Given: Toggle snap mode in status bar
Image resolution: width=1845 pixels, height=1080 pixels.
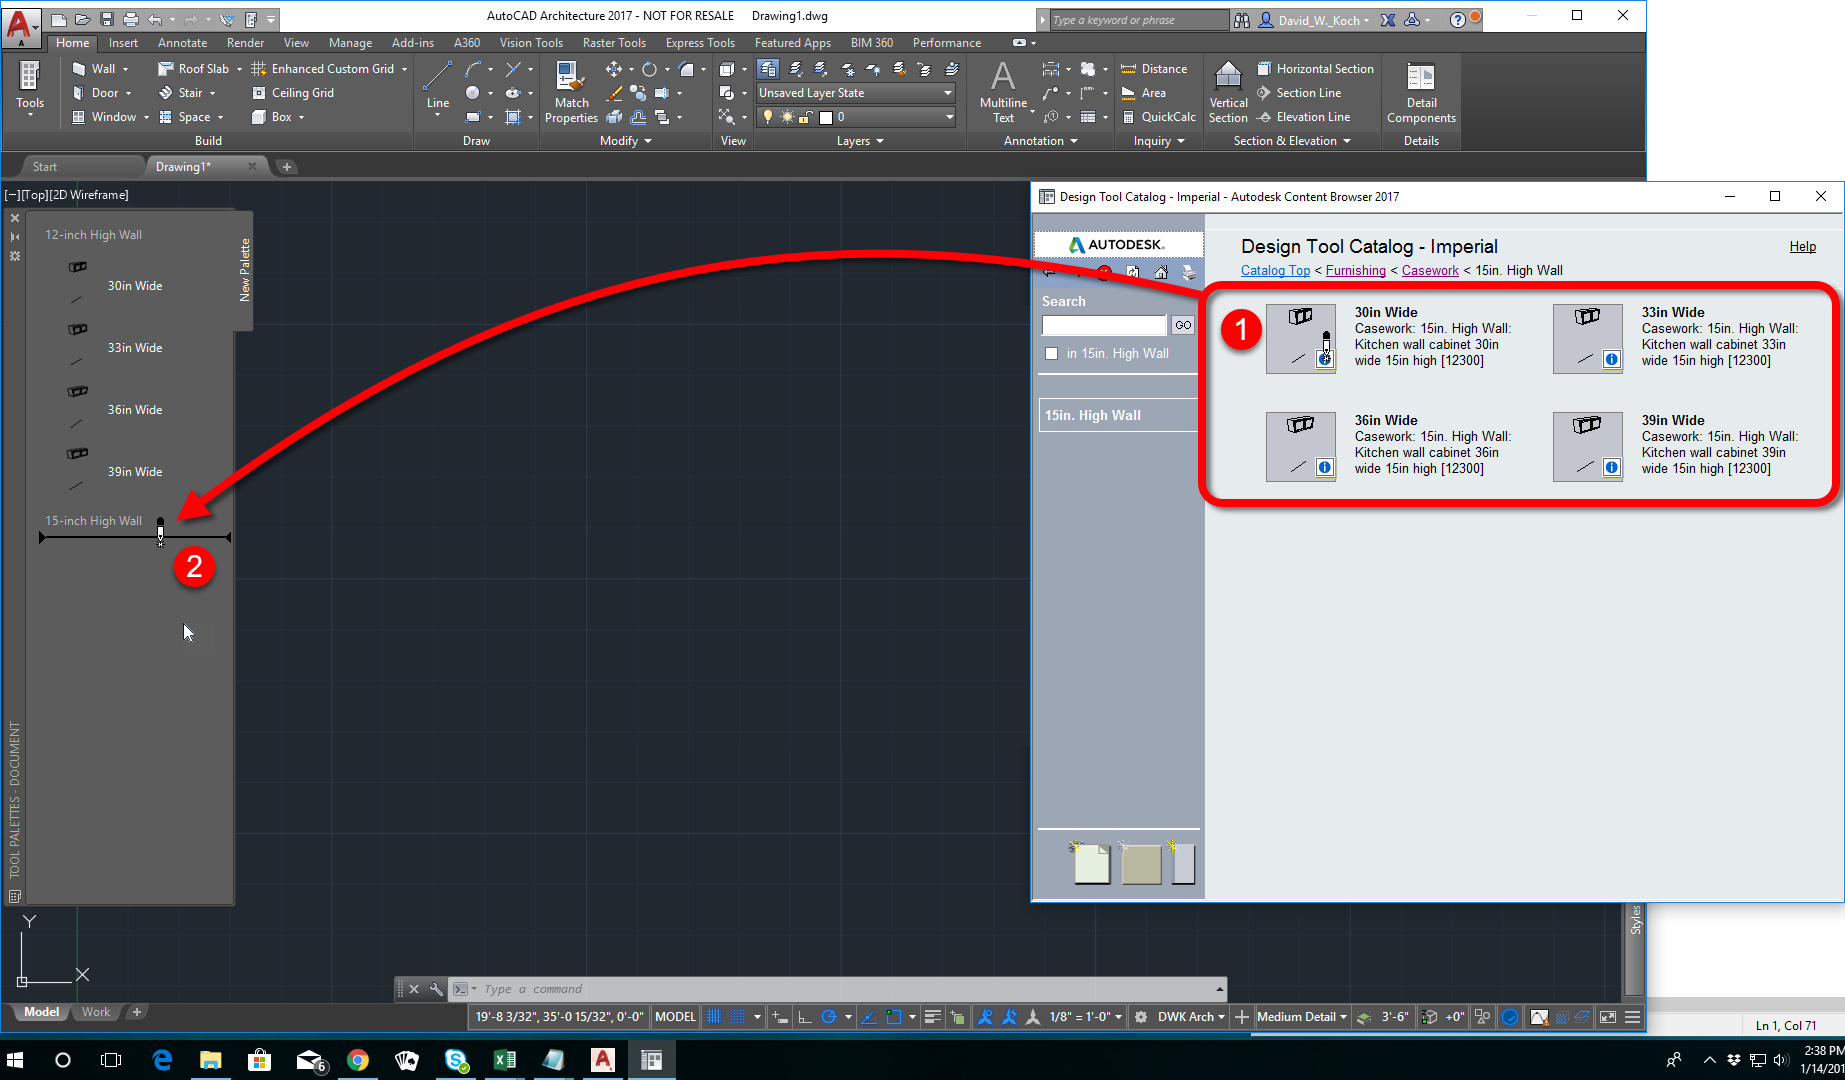Looking at the screenshot, I should (x=738, y=1017).
